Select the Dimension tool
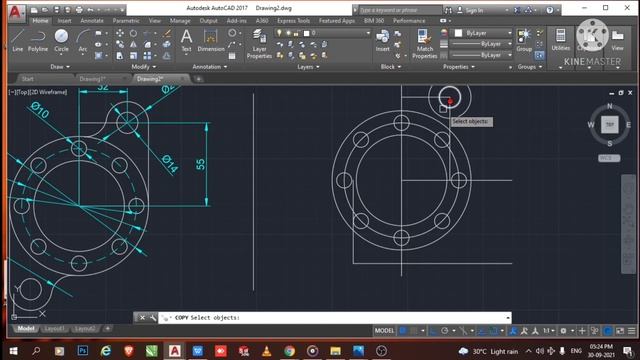The height and width of the screenshot is (360, 640). (211, 40)
